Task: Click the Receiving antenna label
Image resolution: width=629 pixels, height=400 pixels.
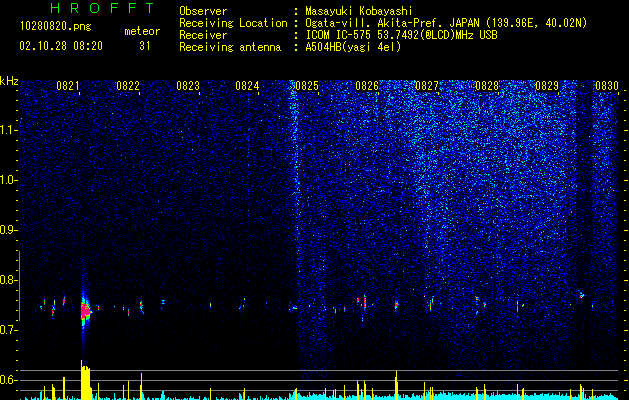Action: pyautogui.click(x=230, y=47)
